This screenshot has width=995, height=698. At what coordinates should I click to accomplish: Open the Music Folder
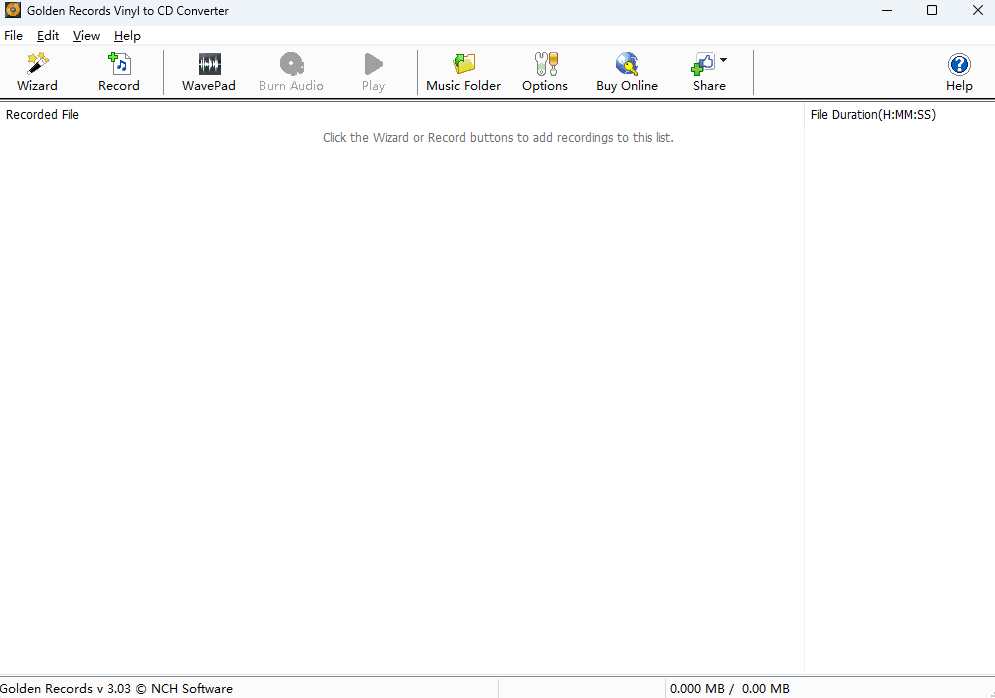pos(463,72)
